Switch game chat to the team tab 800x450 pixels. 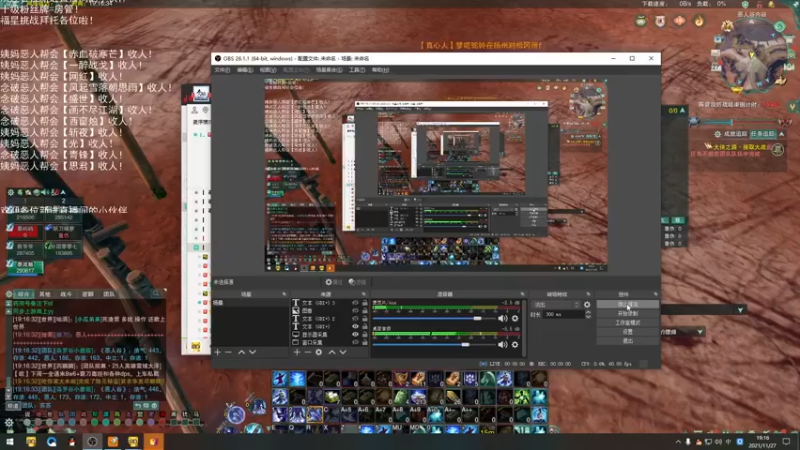[109, 294]
